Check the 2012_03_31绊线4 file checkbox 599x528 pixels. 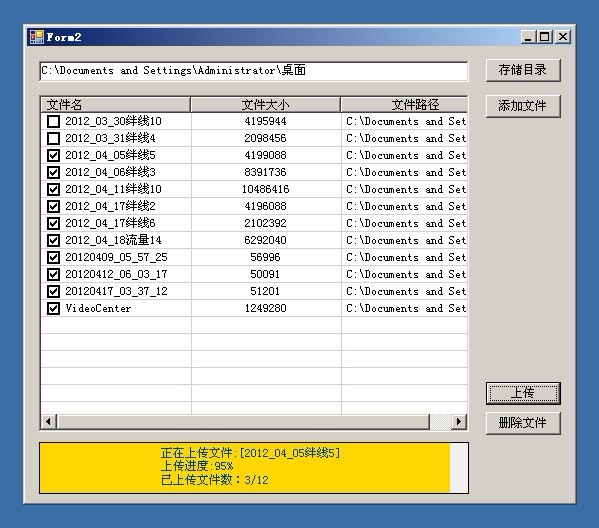click(x=53, y=138)
